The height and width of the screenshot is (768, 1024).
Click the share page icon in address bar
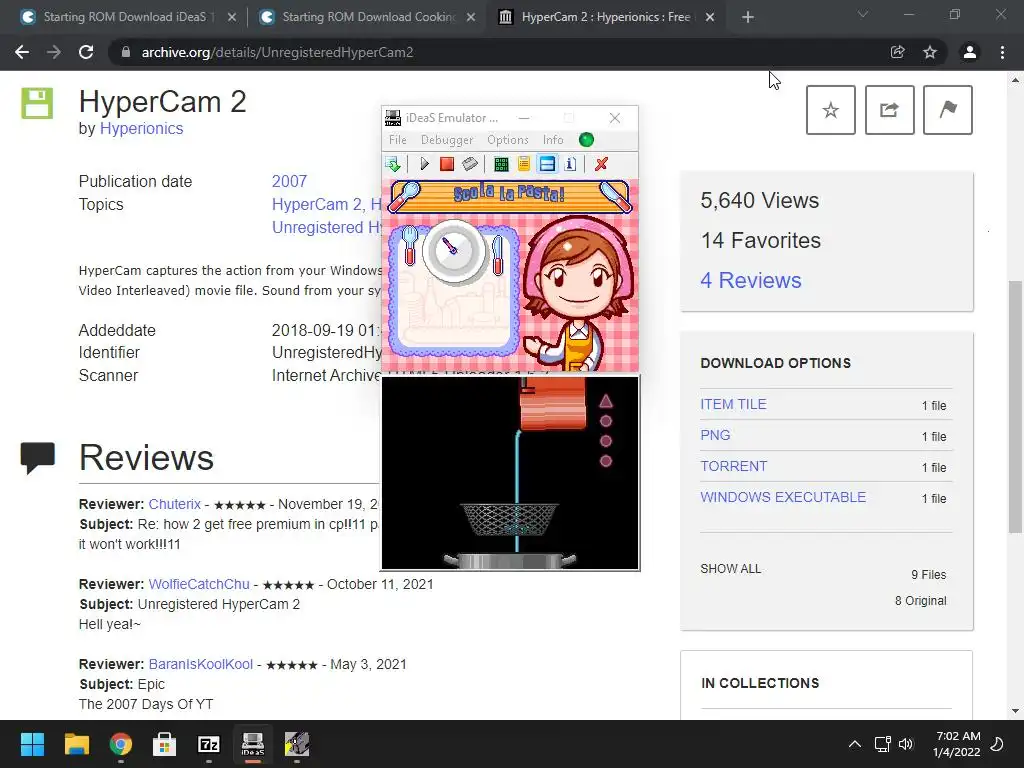pyautogui.click(x=897, y=52)
